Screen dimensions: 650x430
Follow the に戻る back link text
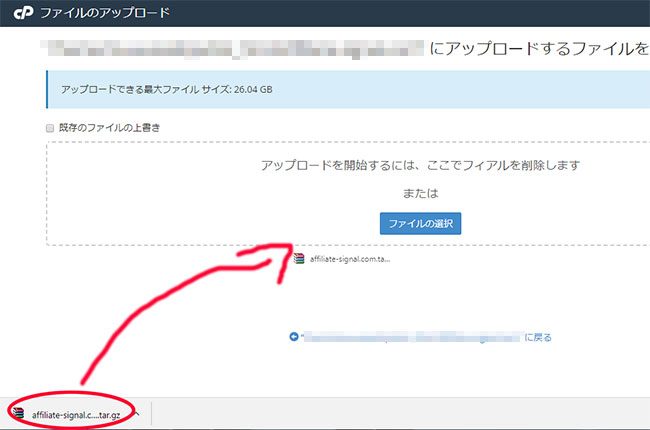(x=538, y=337)
